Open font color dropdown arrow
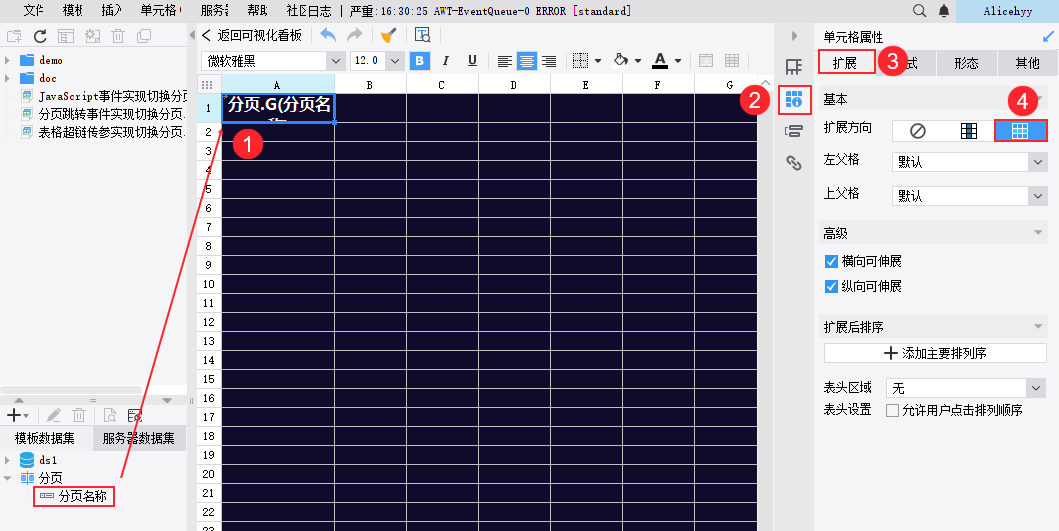 pos(678,61)
